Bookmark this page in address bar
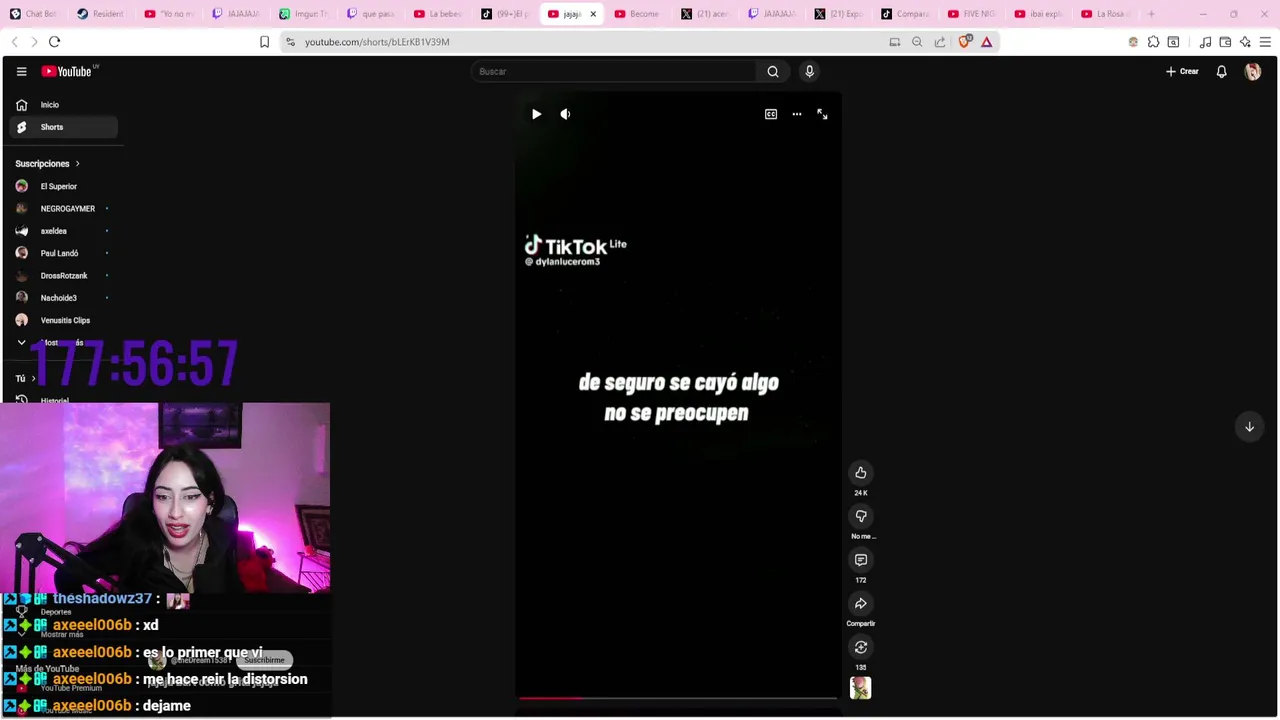Viewport: 1280px width, 720px height. [264, 42]
